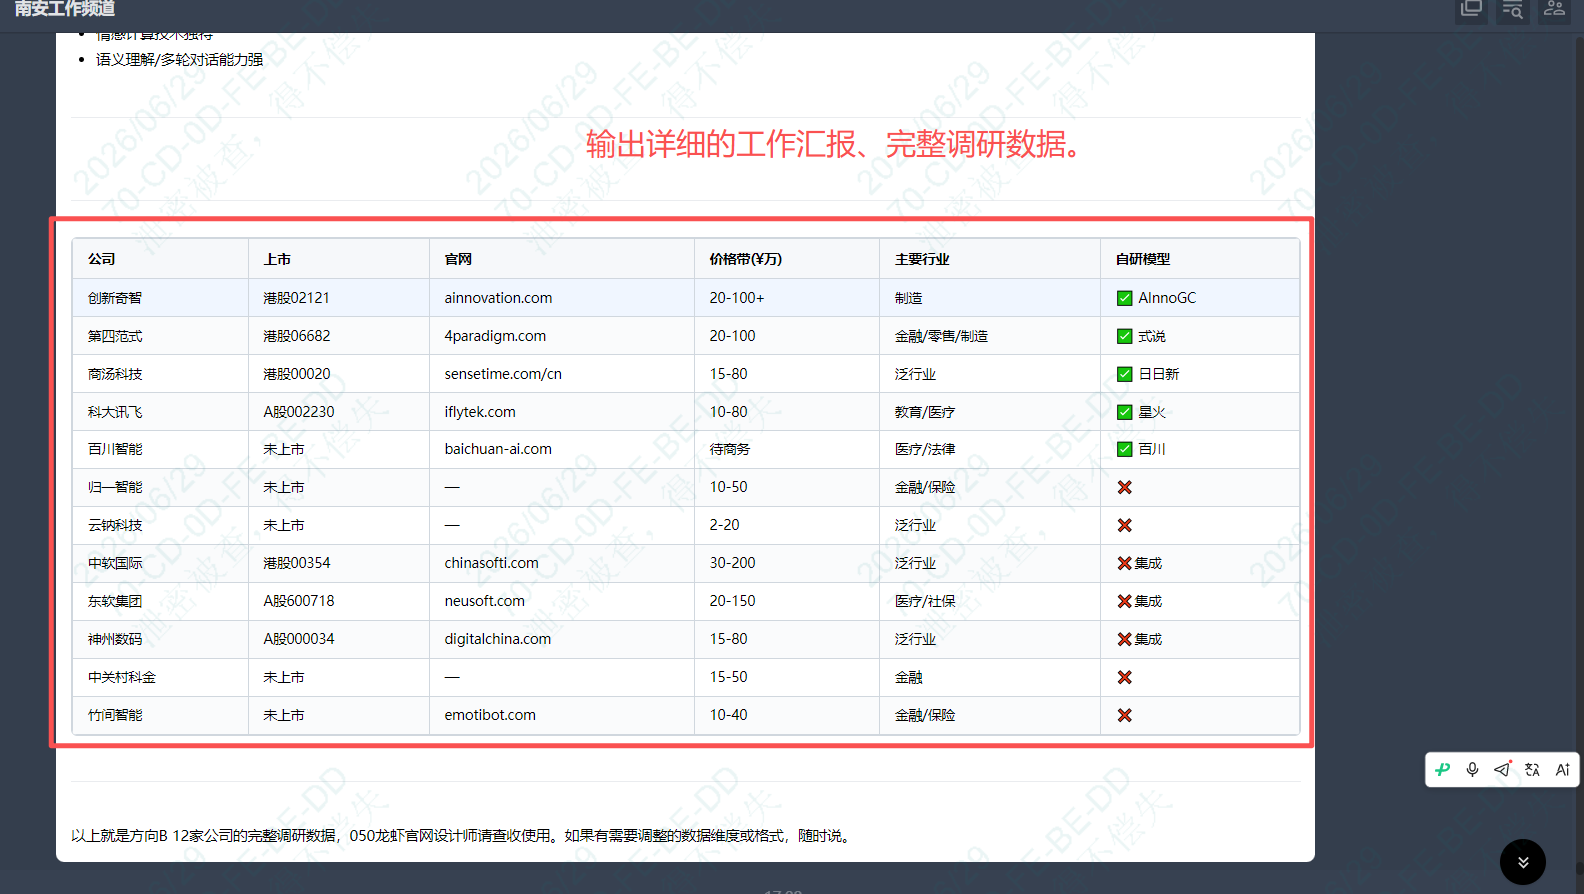Viewport: 1584px width, 894px height.
Task: Open the channel members icon
Action: click(x=1554, y=9)
